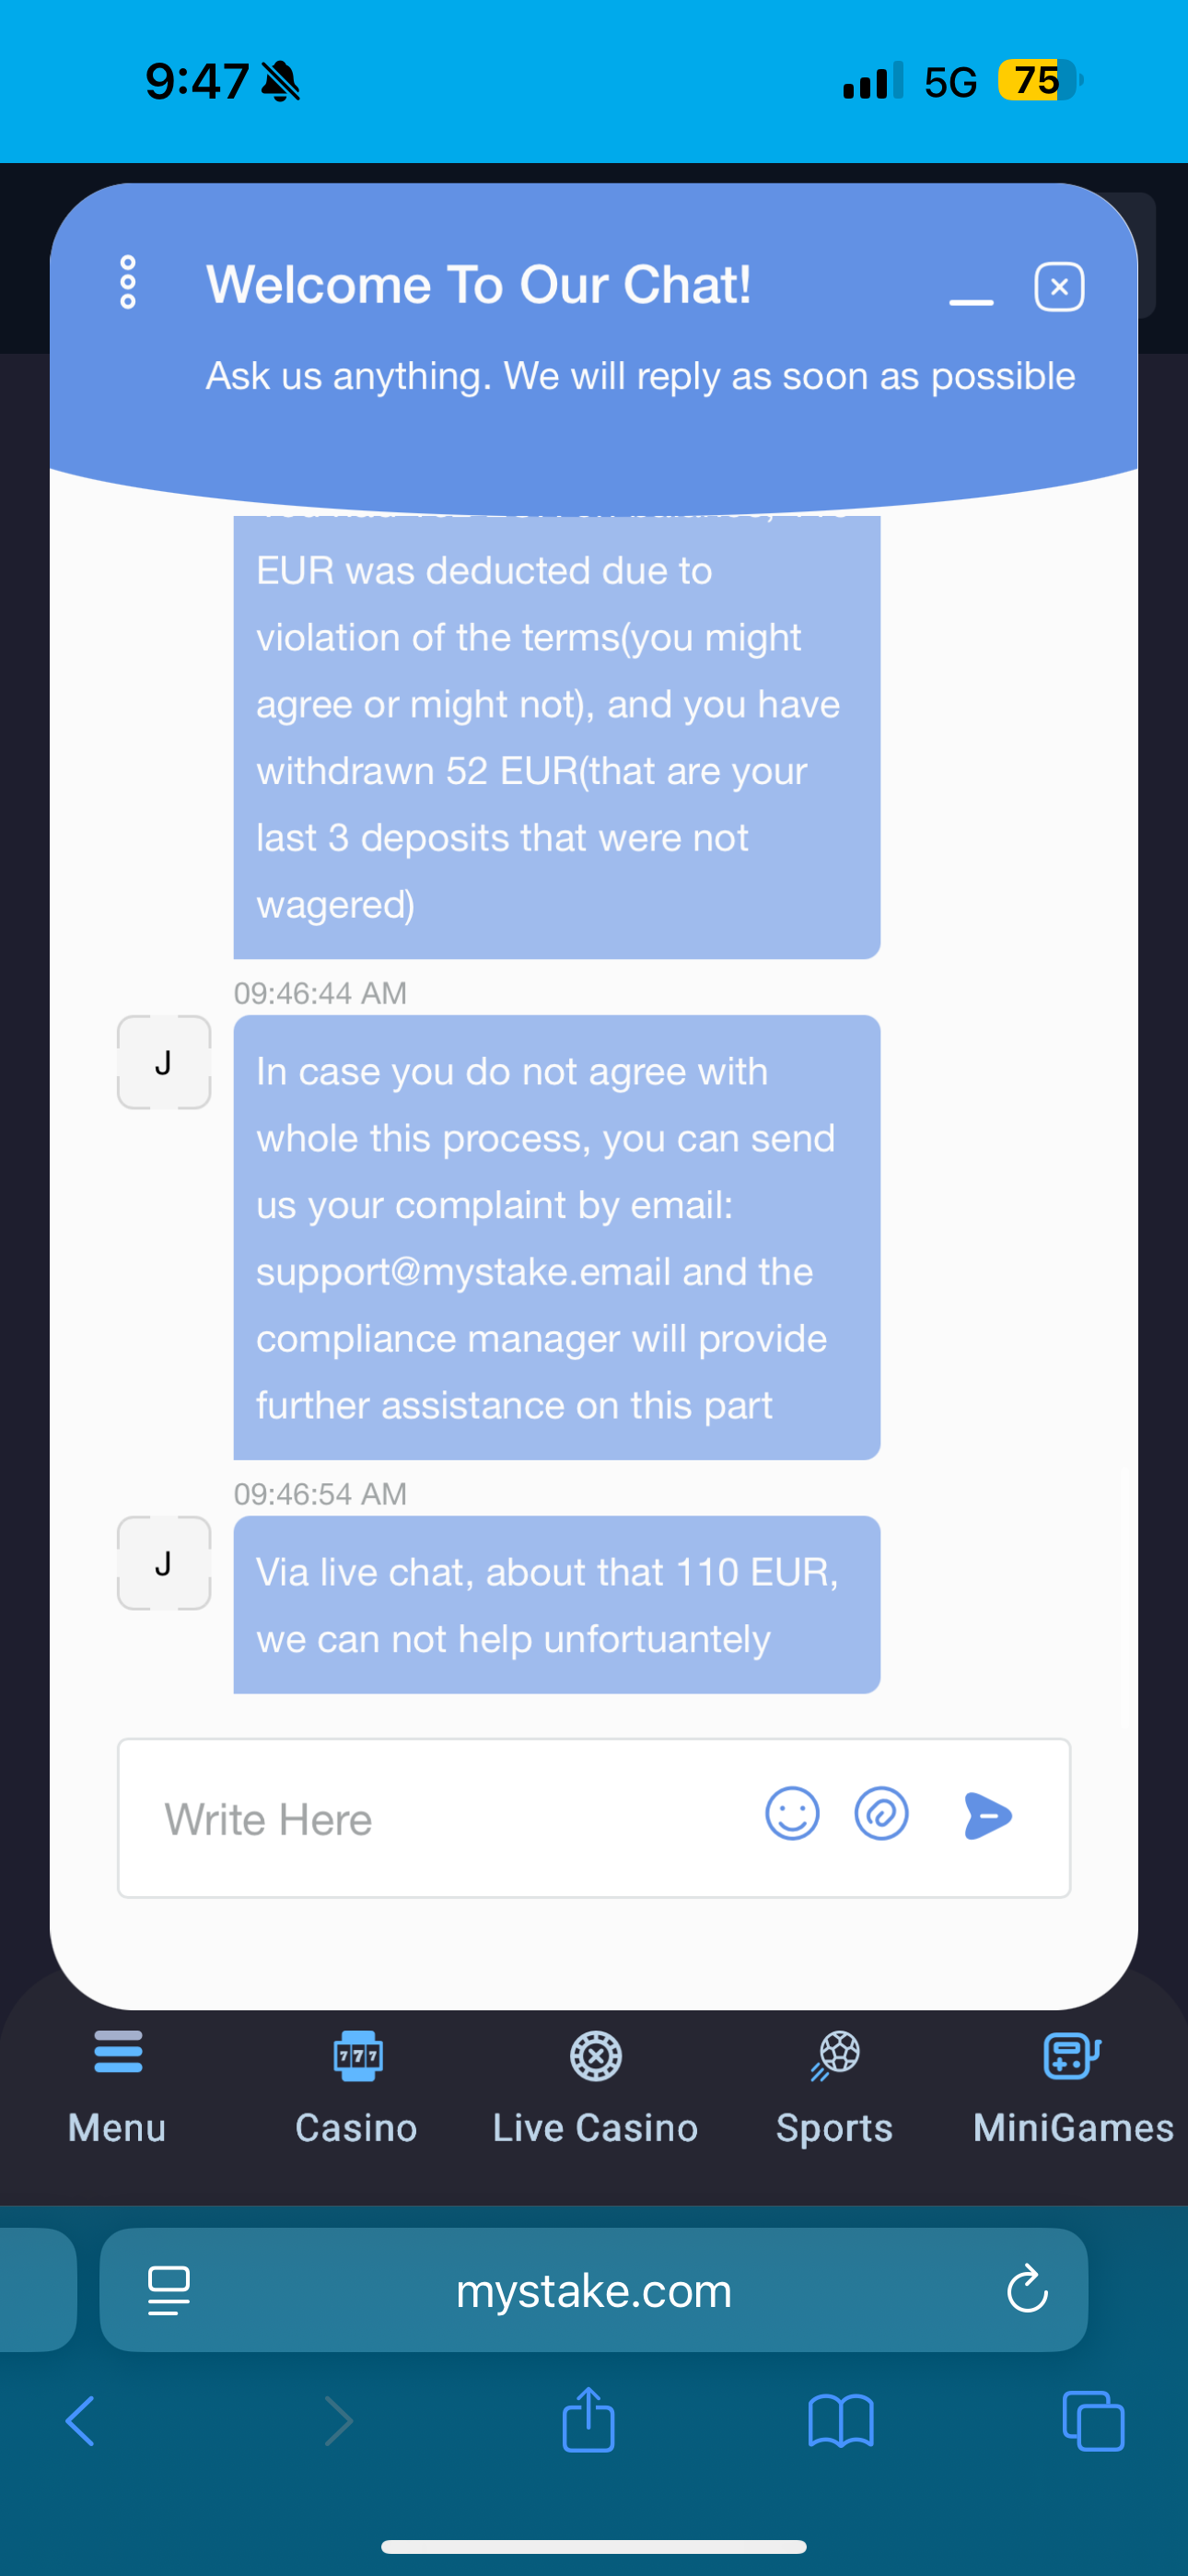
Task: Select the MiniGames tab
Action: click(x=1073, y=2086)
